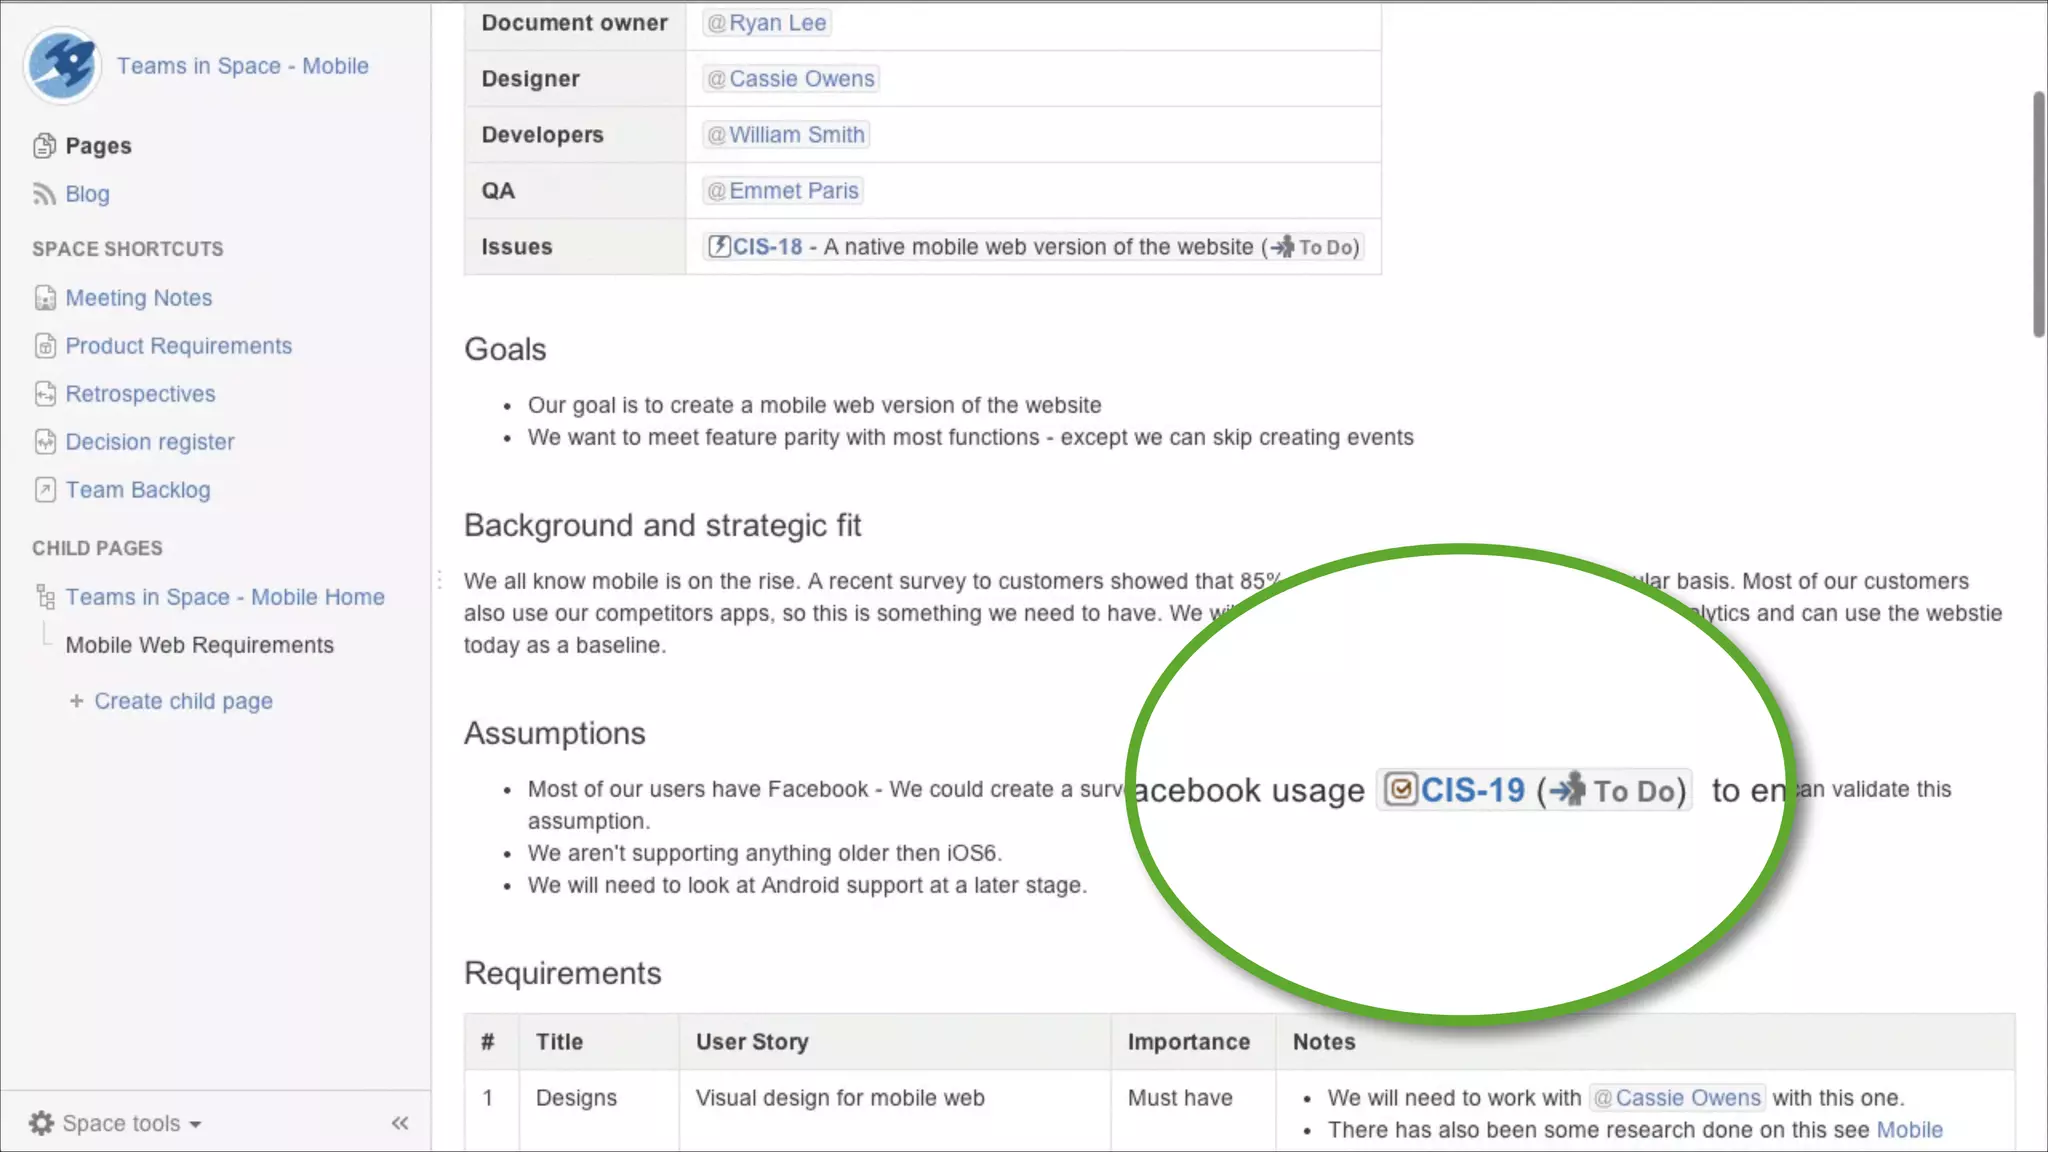This screenshot has height=1152, width=2048.
Task: Click the Team Backlog external link icon
Action: (x=45, y=490)
